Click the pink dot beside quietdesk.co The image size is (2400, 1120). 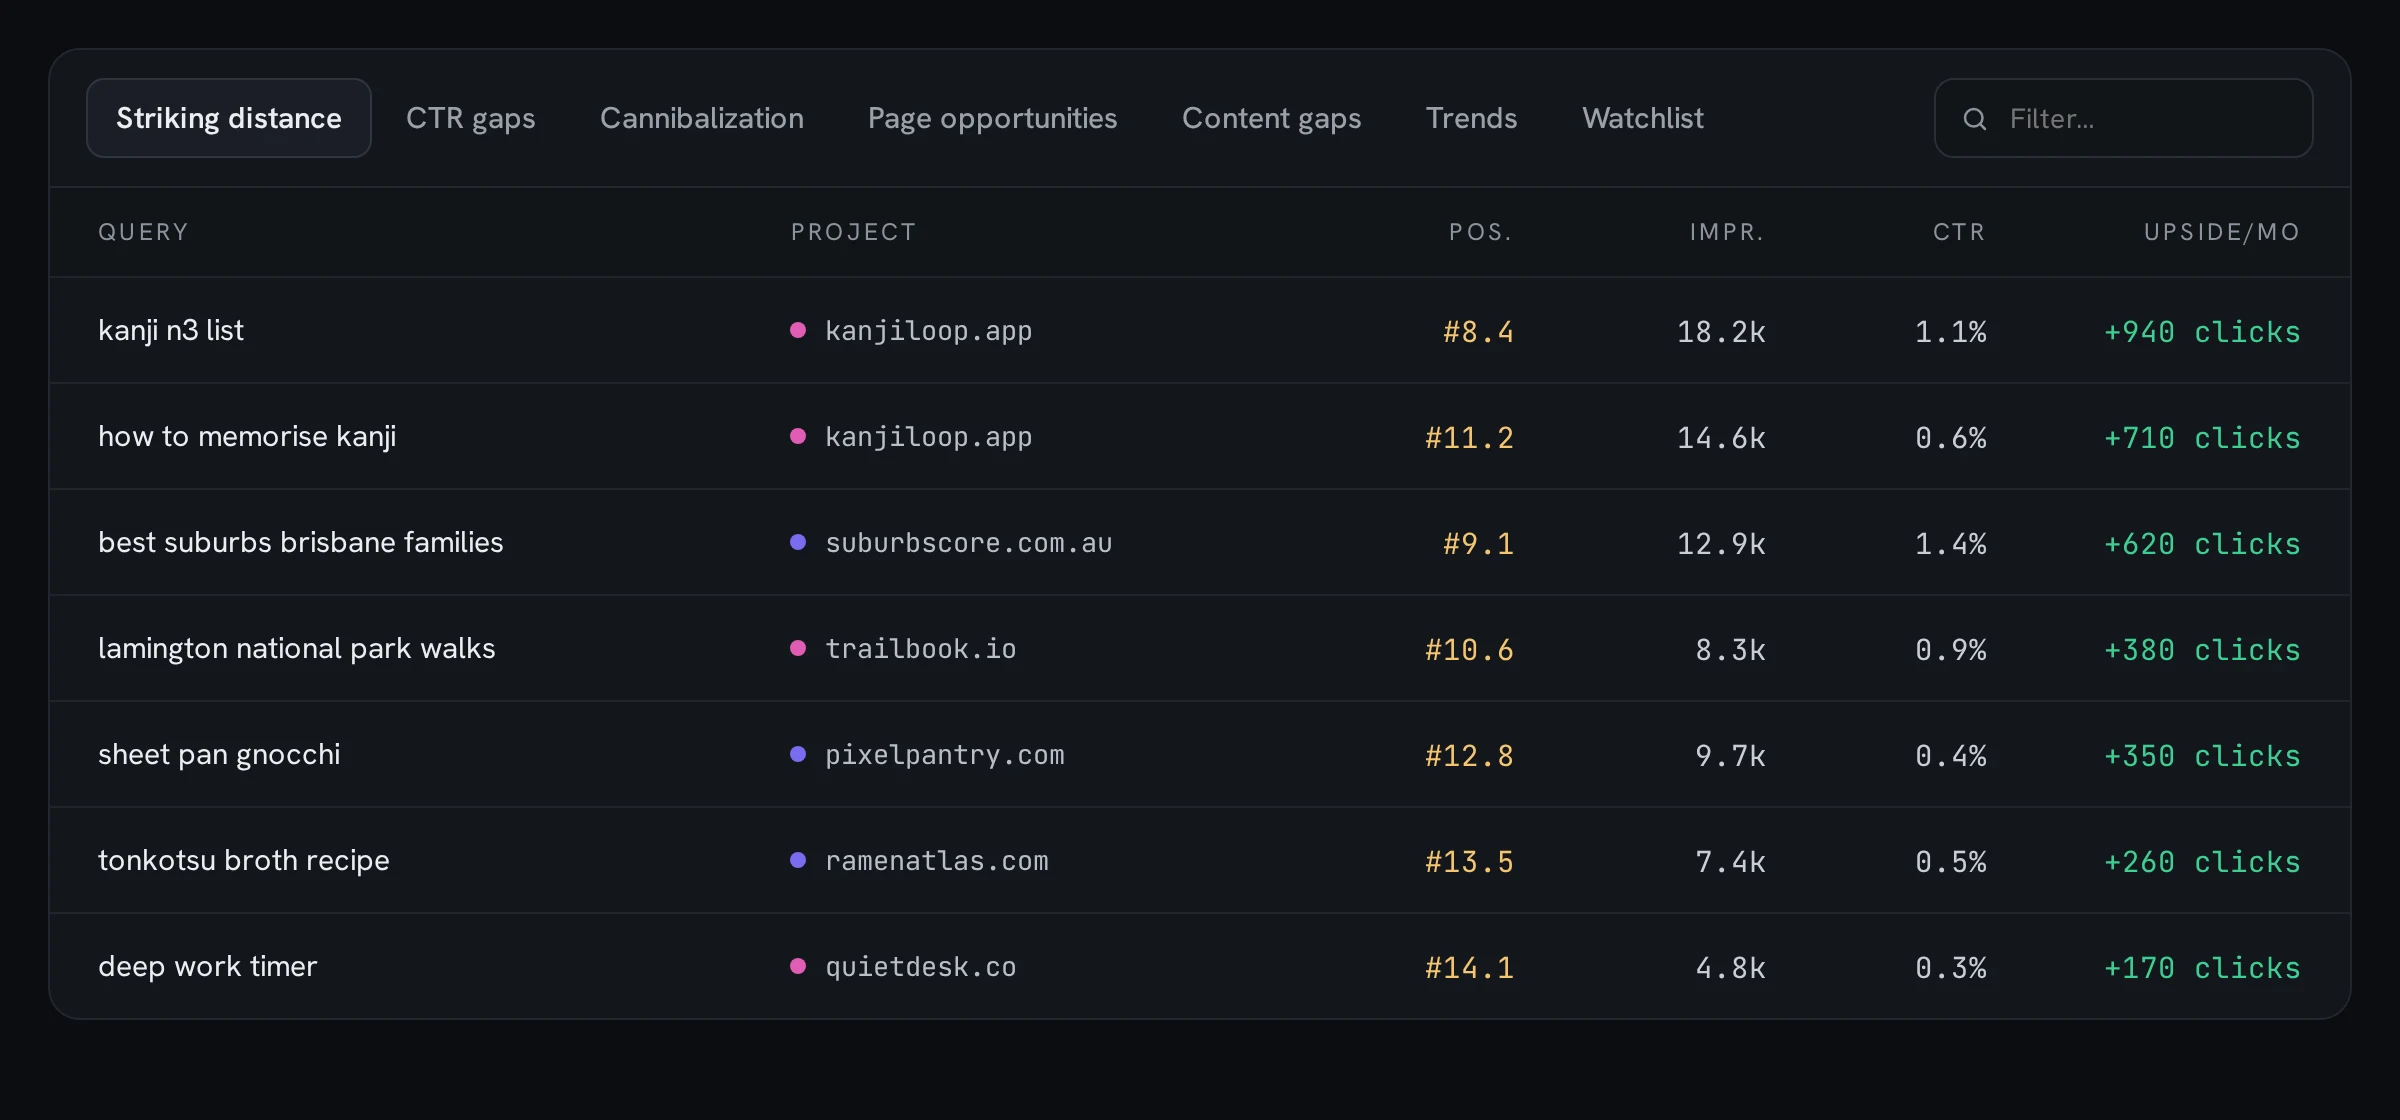point(798,966)
